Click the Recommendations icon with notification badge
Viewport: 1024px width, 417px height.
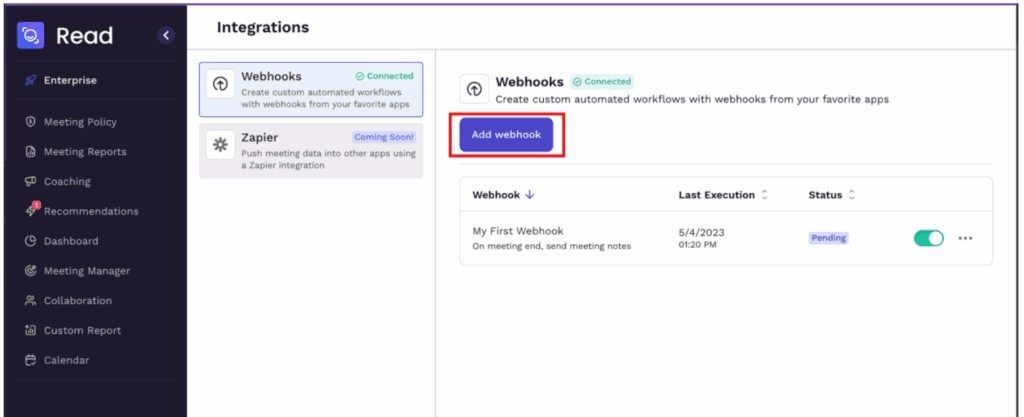tap(31, 211)
